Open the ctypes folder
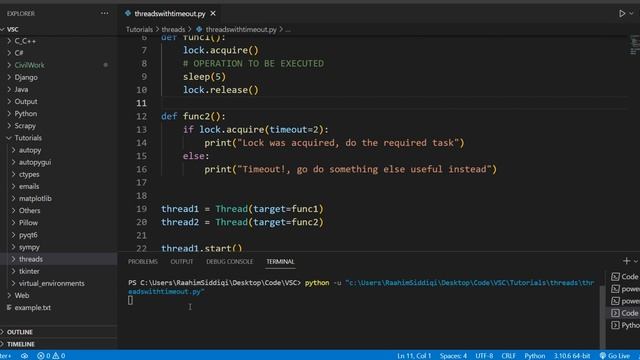640x360 pixels. (x=29, y=174)
